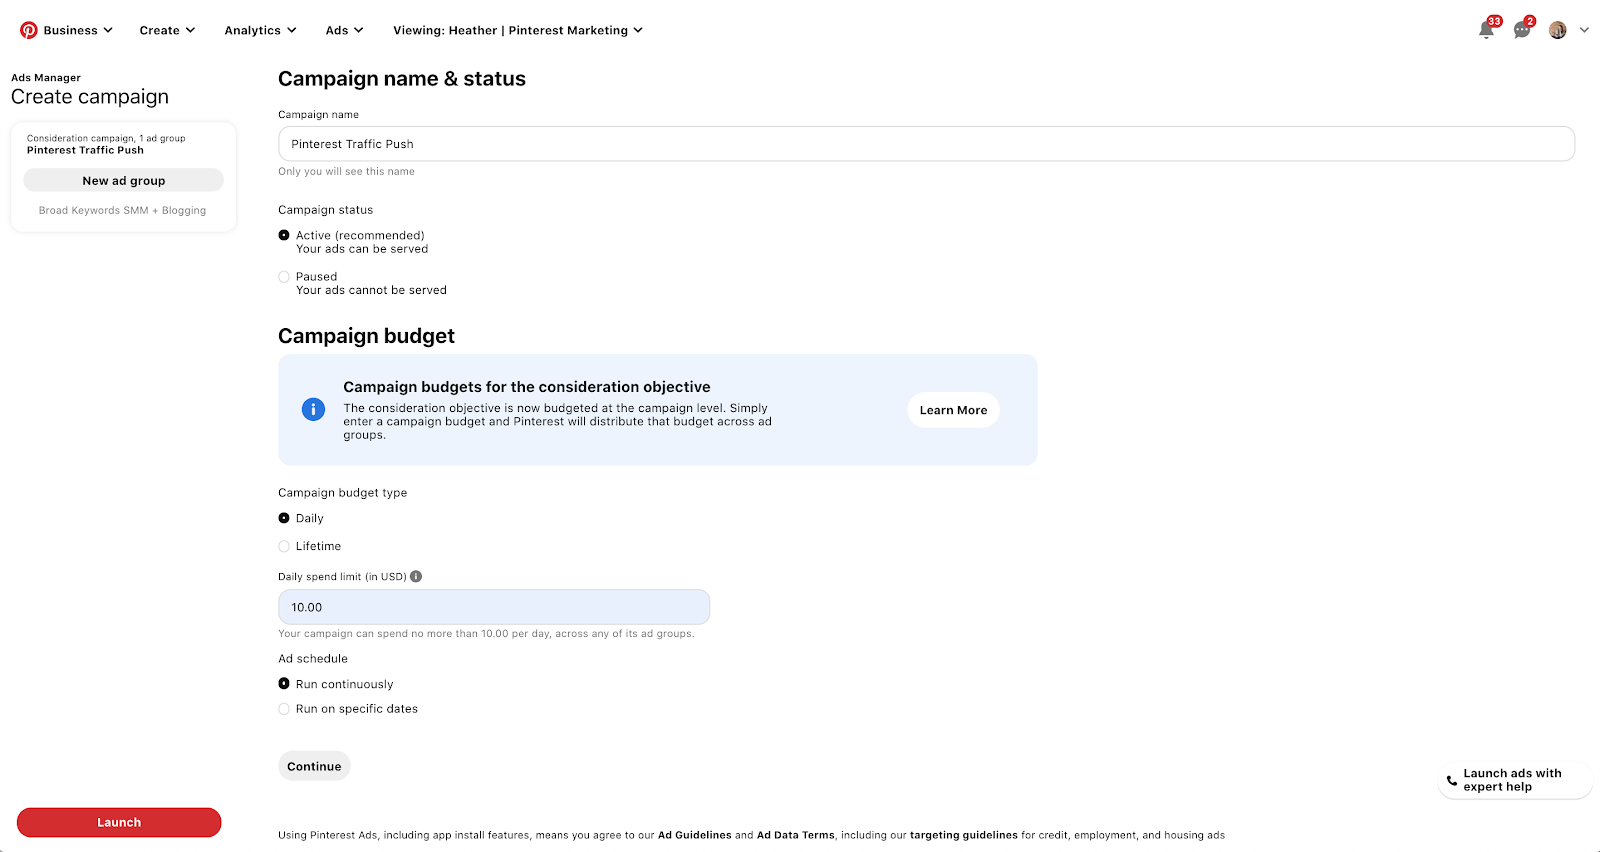Click Learn More in budget banner

(x=953, y=410)
